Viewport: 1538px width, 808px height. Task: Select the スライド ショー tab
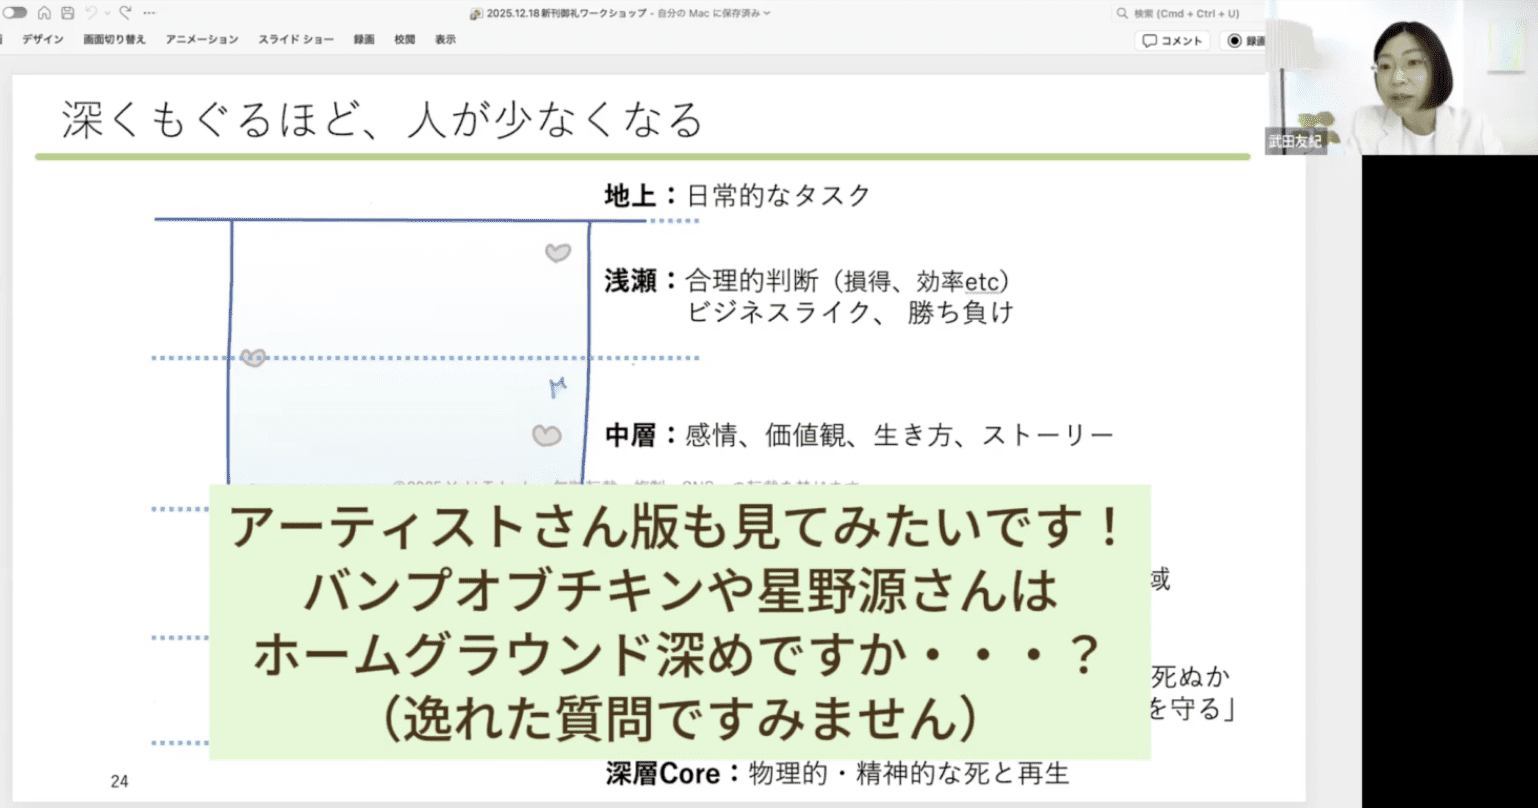[296, 40]
